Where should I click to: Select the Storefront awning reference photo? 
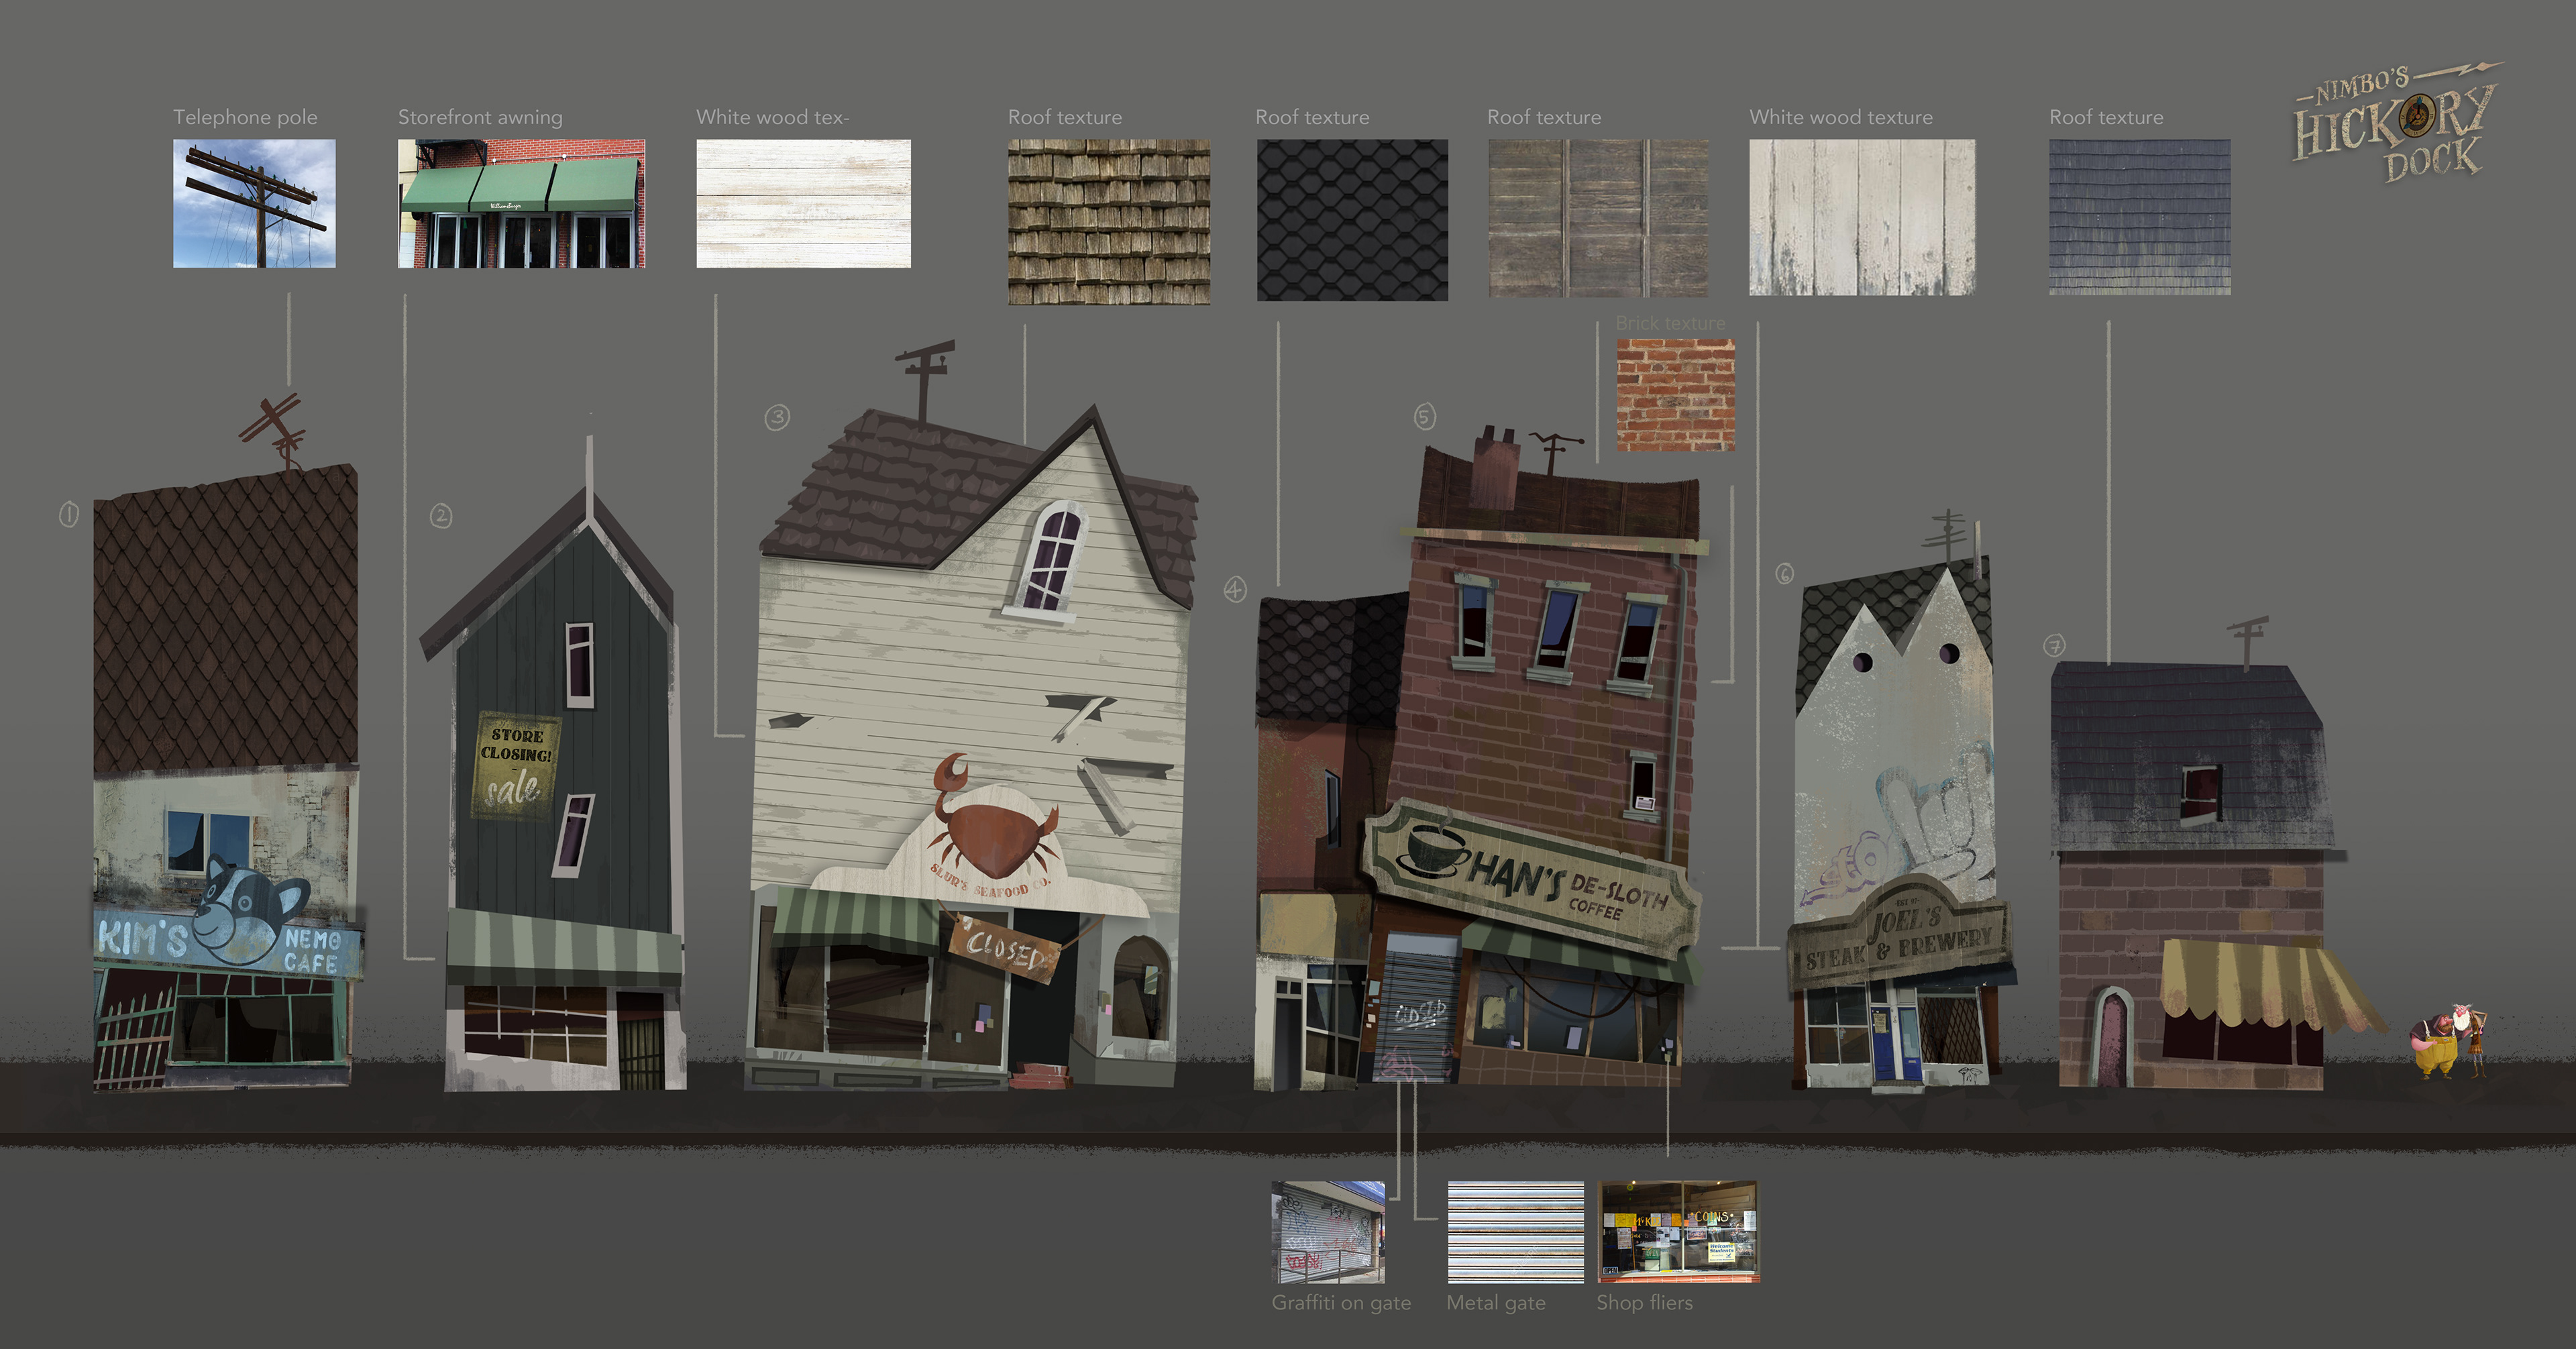click(521, 203)
